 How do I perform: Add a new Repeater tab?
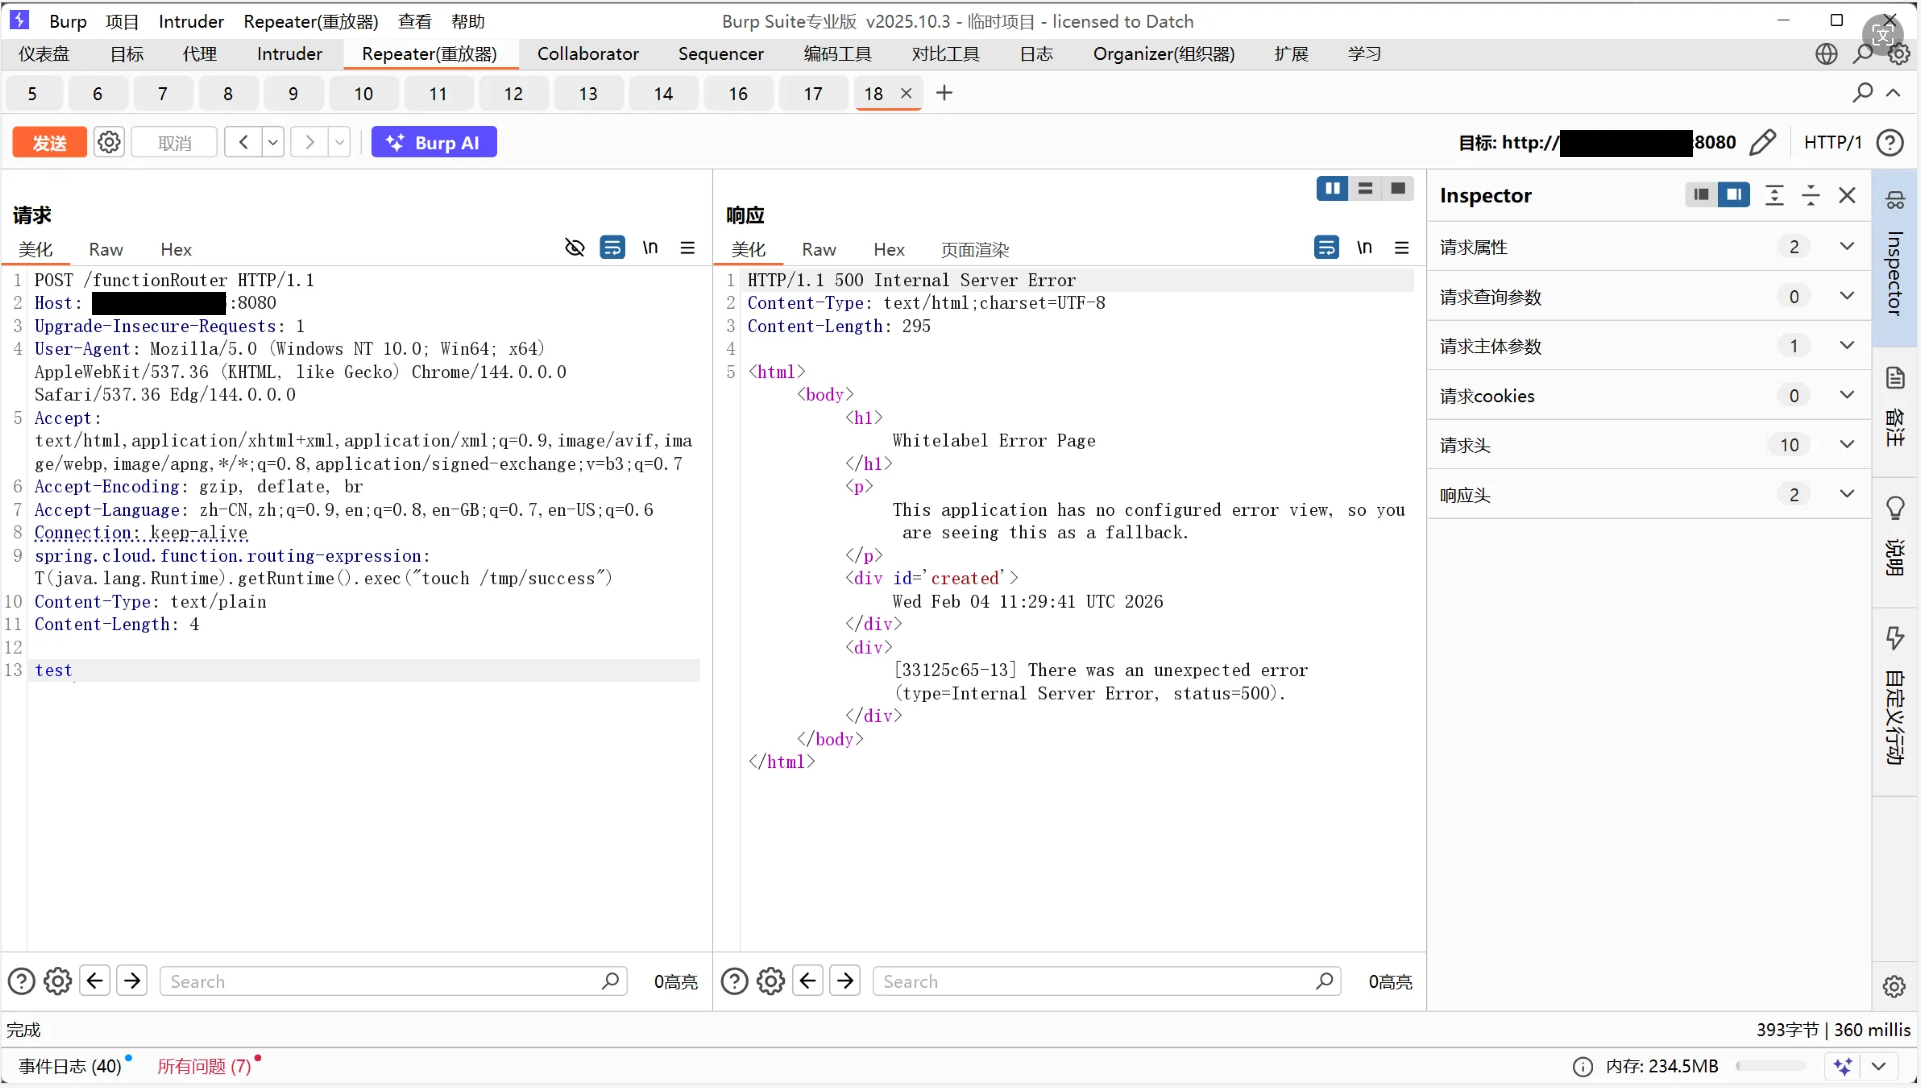point(944,93)
